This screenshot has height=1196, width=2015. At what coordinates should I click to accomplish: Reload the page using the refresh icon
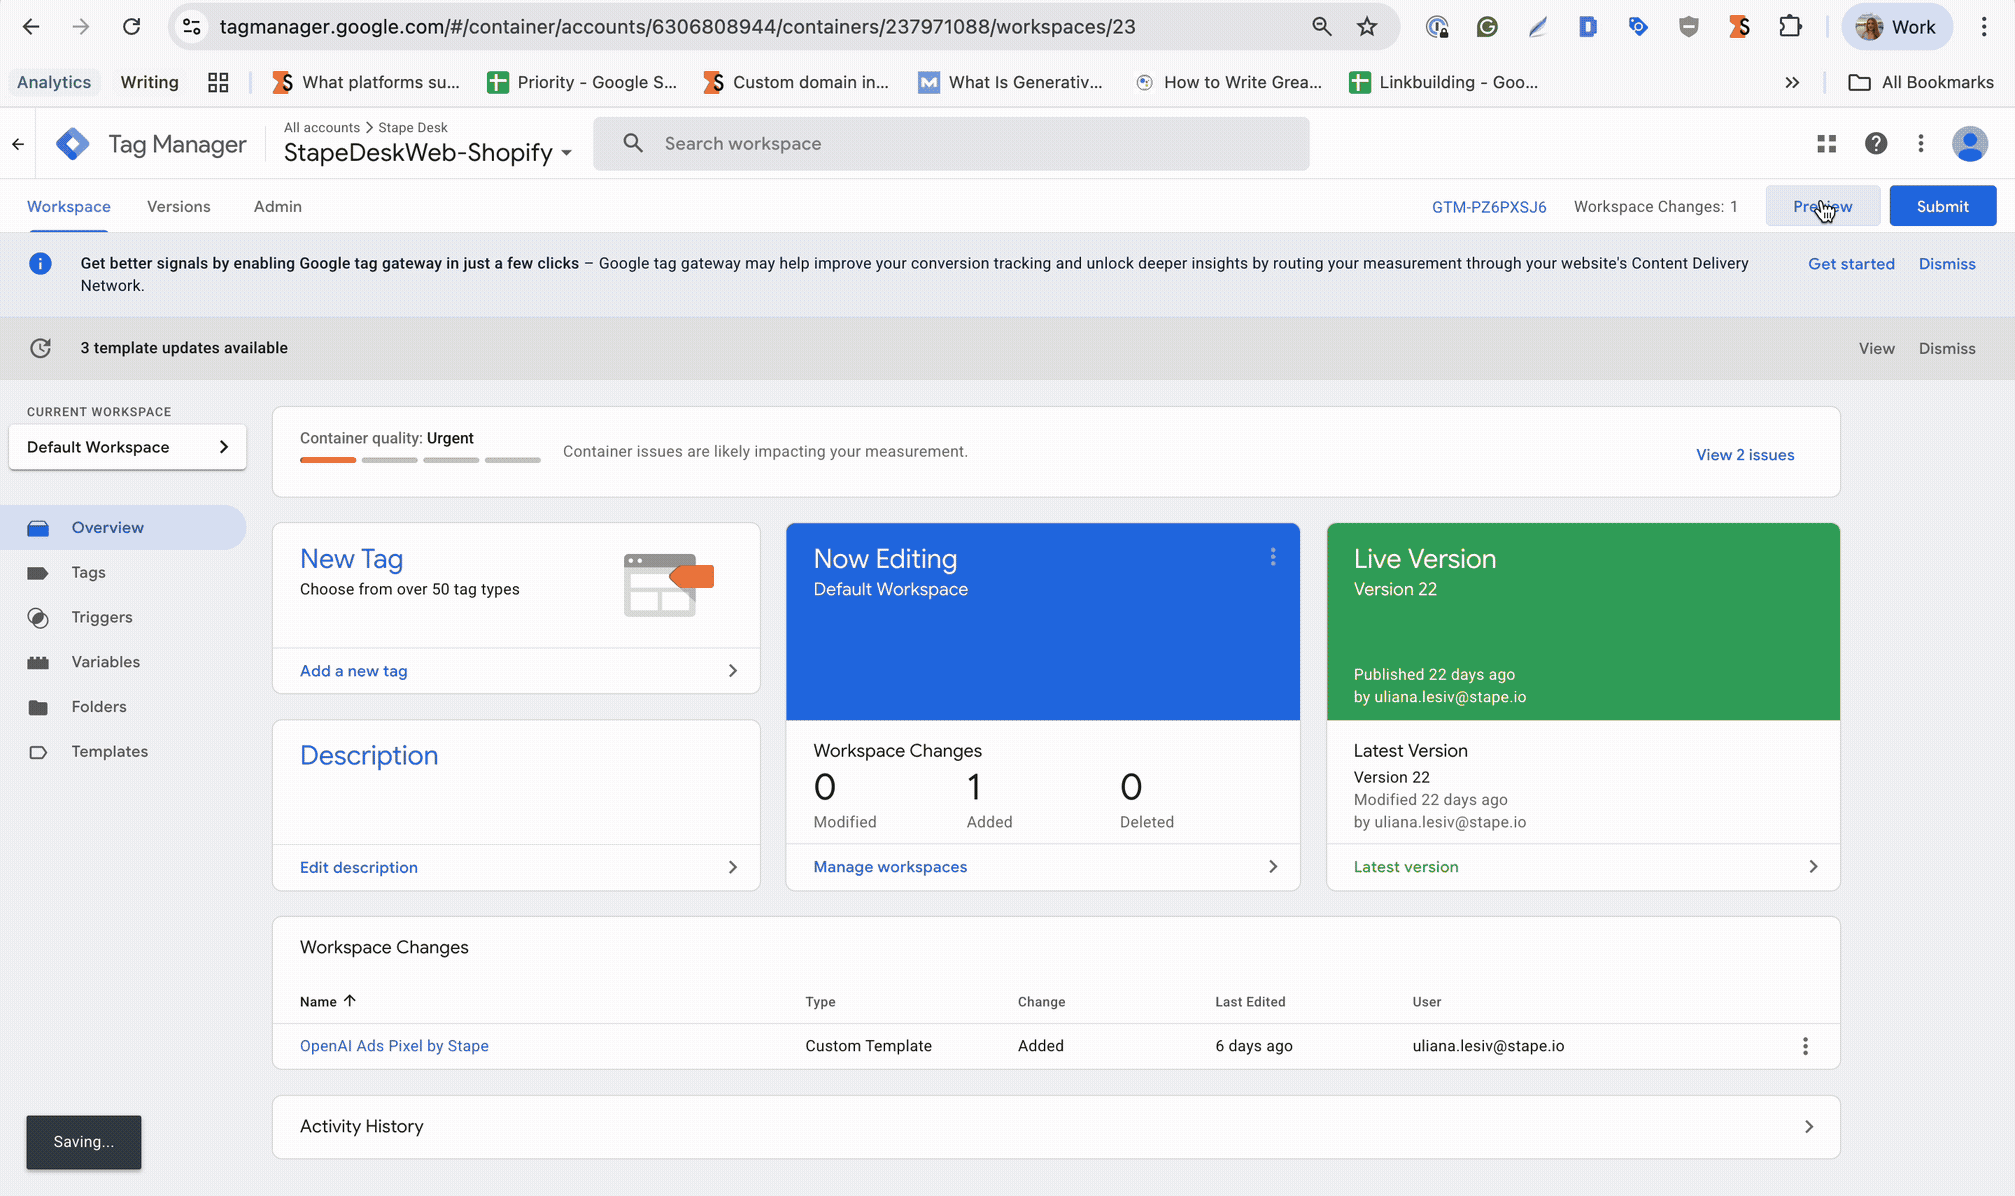(131, 27)
